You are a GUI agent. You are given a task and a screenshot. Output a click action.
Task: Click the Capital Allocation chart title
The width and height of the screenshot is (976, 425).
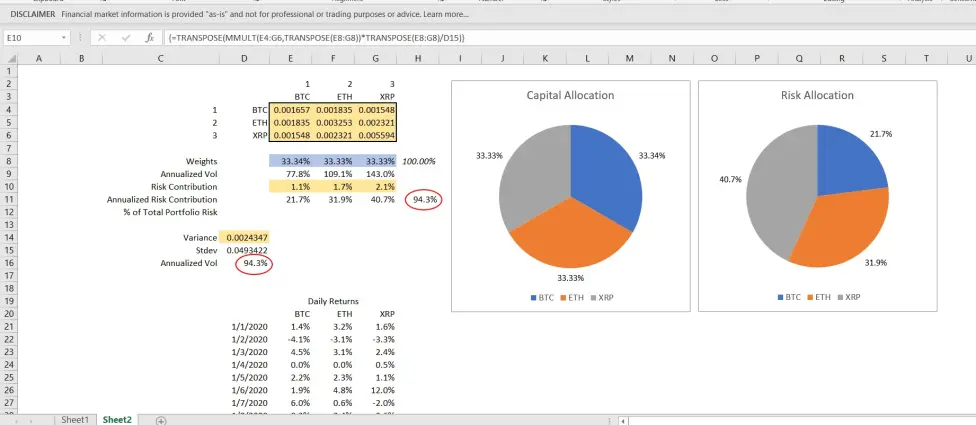point(570,95)
